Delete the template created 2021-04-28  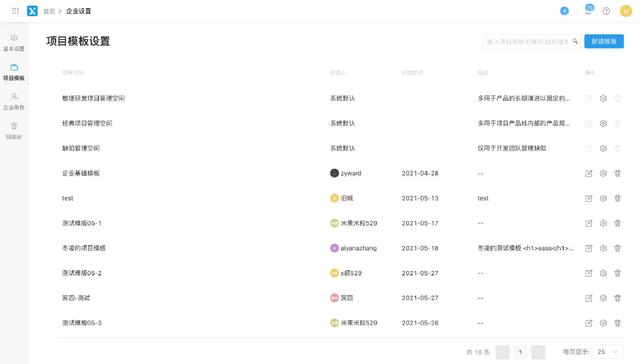click(618, 173)
